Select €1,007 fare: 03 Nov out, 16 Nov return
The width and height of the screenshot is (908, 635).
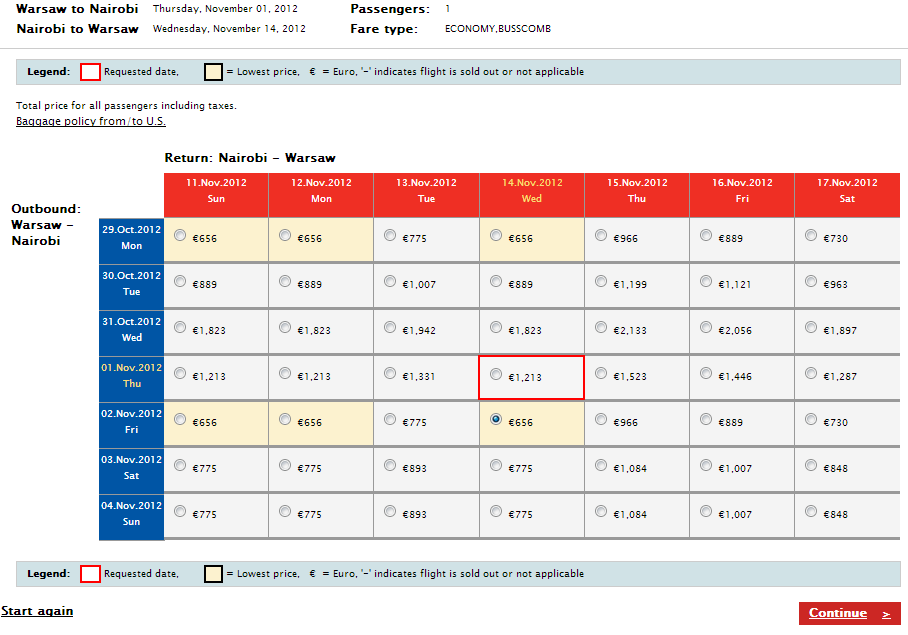[x=706, y=465]
